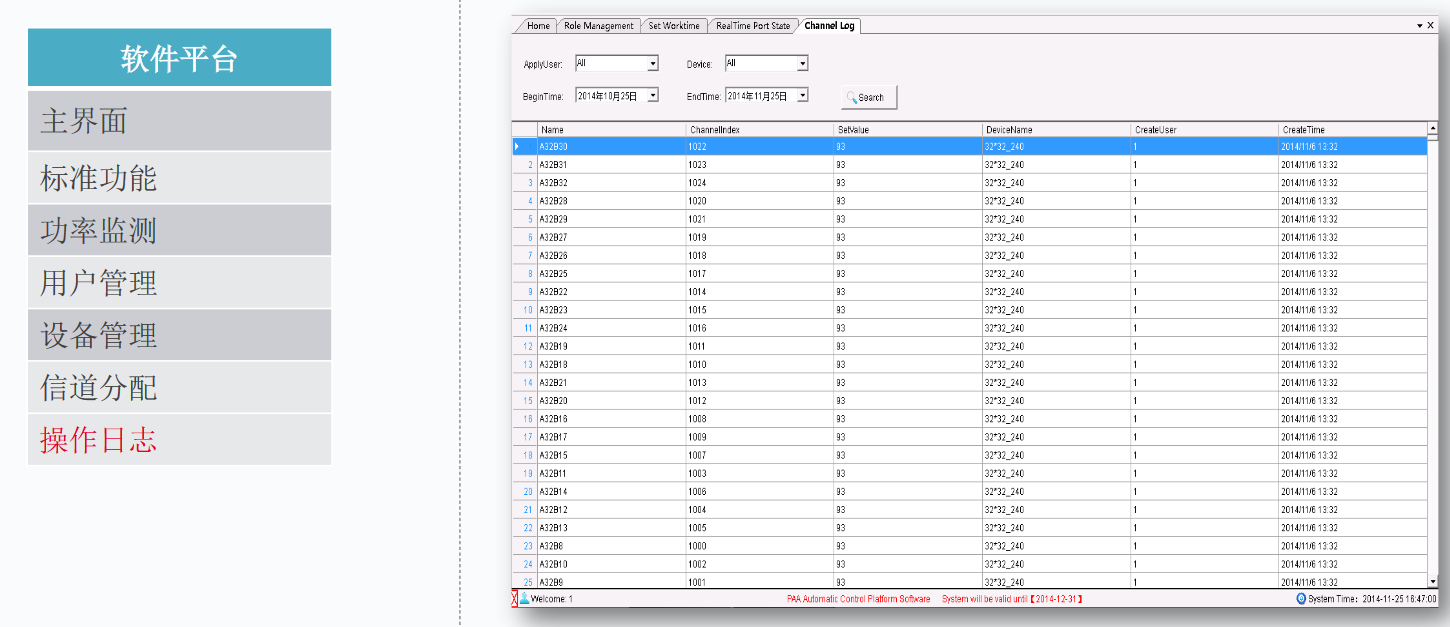Image resolution: width=1450 pixels, height=627 pixels.
Task: Select row 2 header for A32B31
Action: [x=525, y=164]
